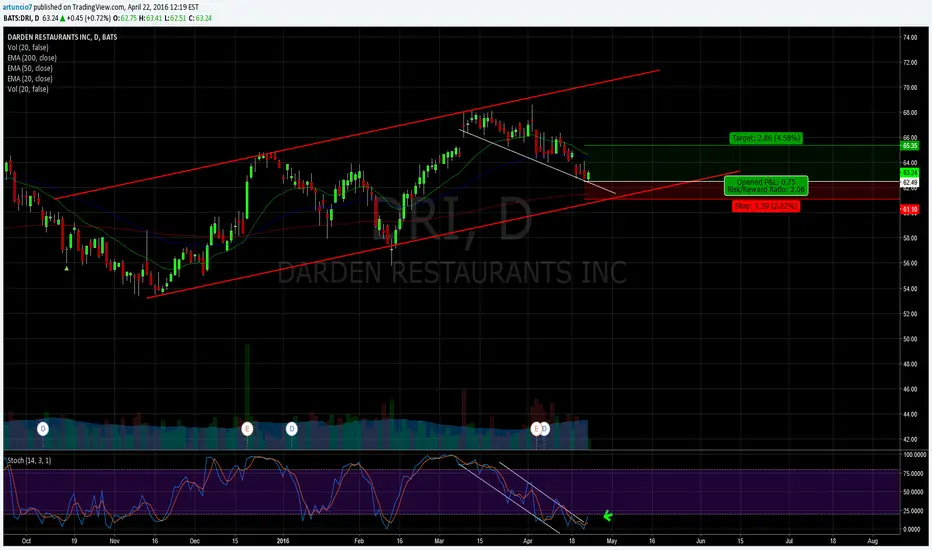Click the dividend D marker near October

click(x=43, y=429)
